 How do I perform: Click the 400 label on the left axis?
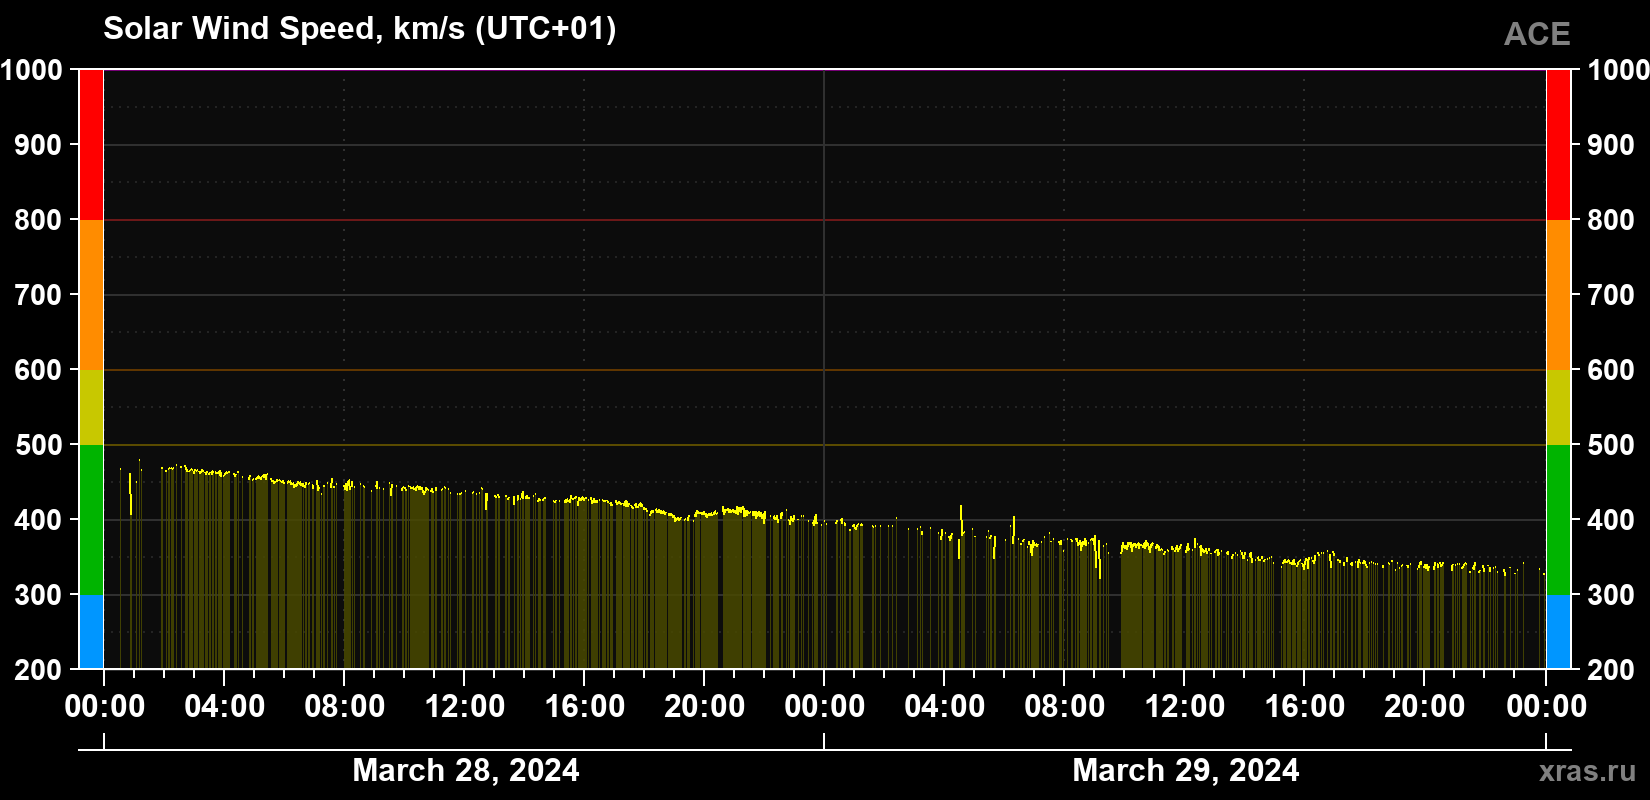39,520
